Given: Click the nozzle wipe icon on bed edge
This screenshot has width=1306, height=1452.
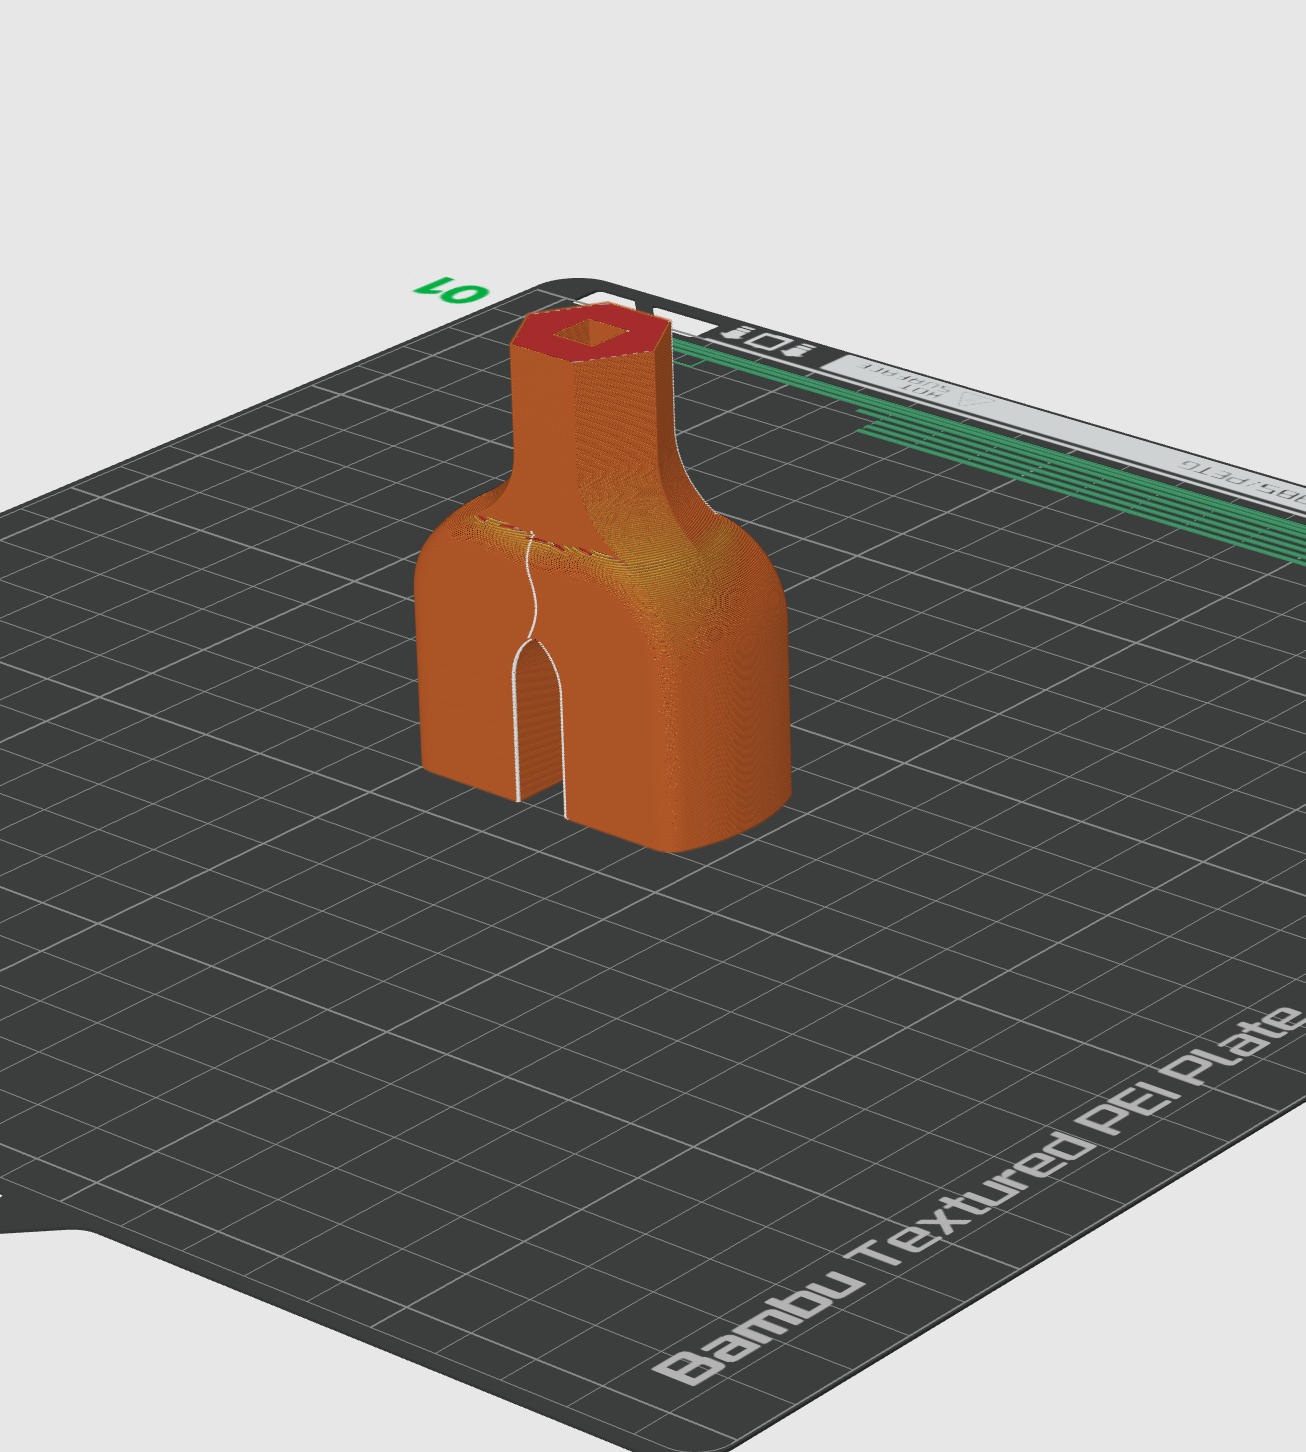Looking at the screenshot, I should (x=768, y=340).
